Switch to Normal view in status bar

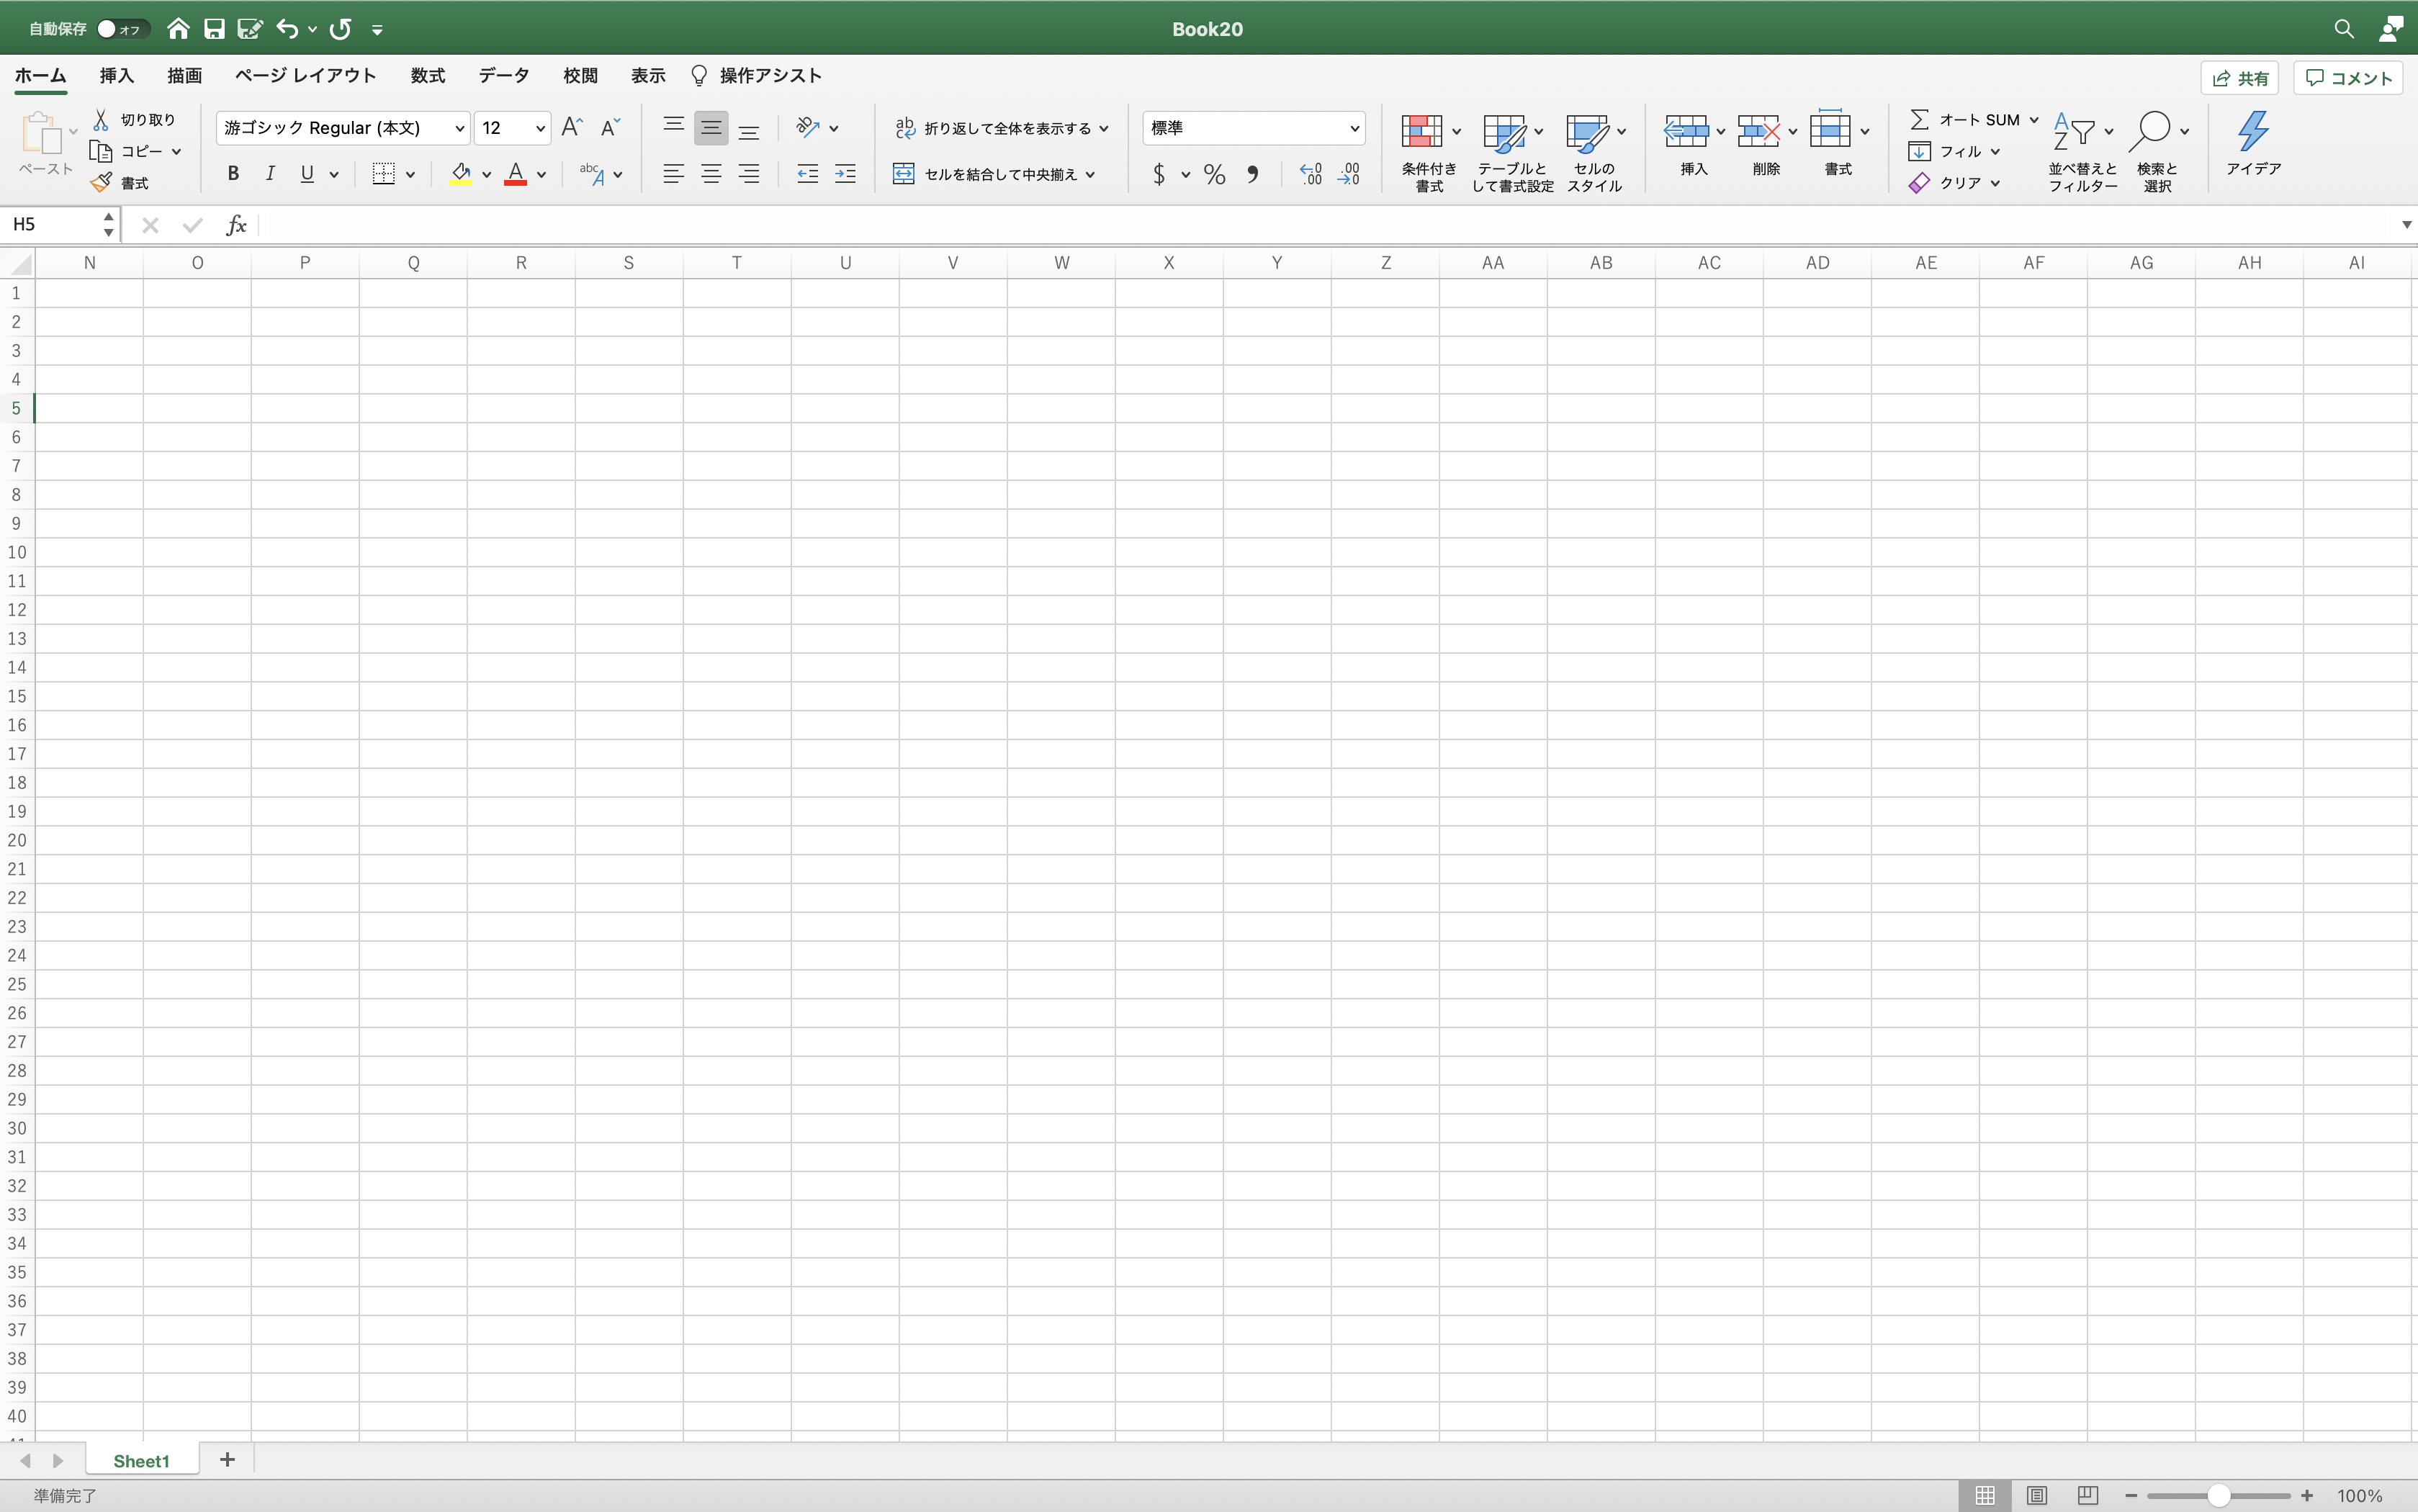point(1985,1495)
